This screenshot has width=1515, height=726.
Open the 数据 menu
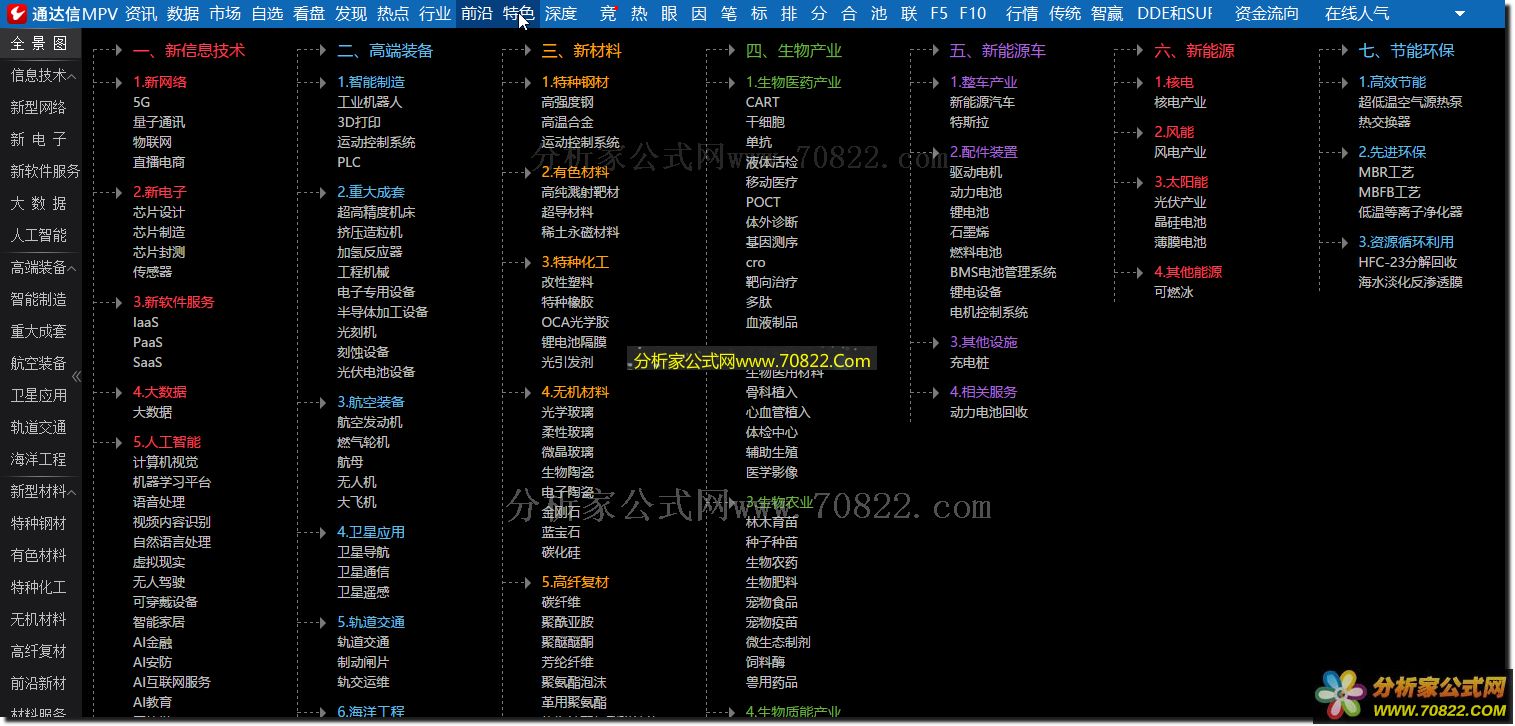[183, 14]
